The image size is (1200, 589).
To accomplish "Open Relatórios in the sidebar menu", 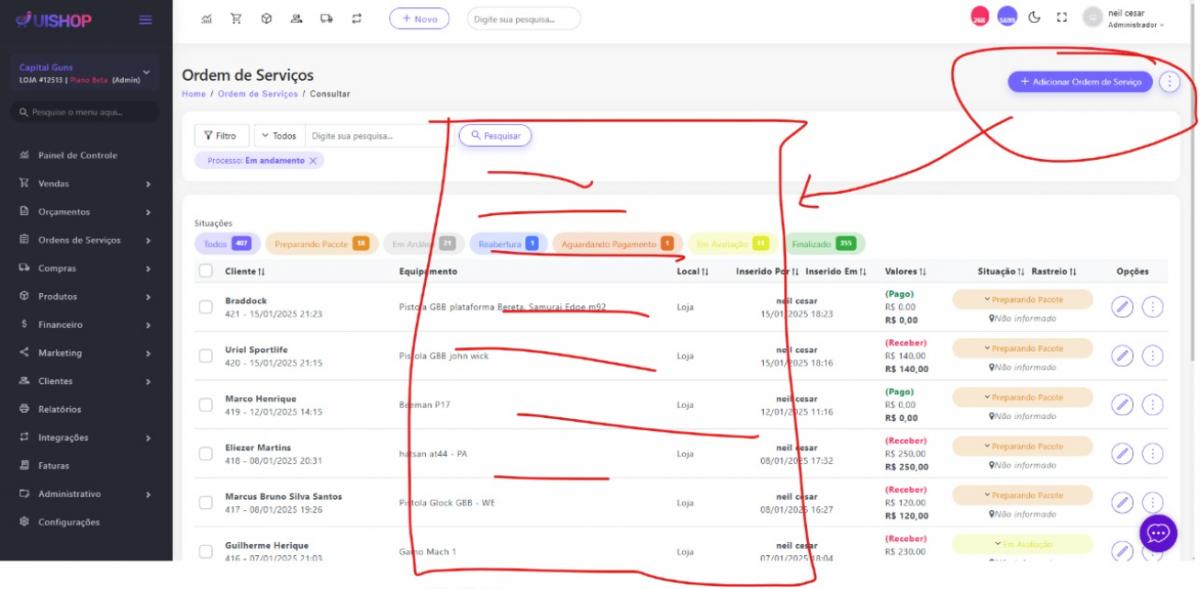I will (60, 409).
